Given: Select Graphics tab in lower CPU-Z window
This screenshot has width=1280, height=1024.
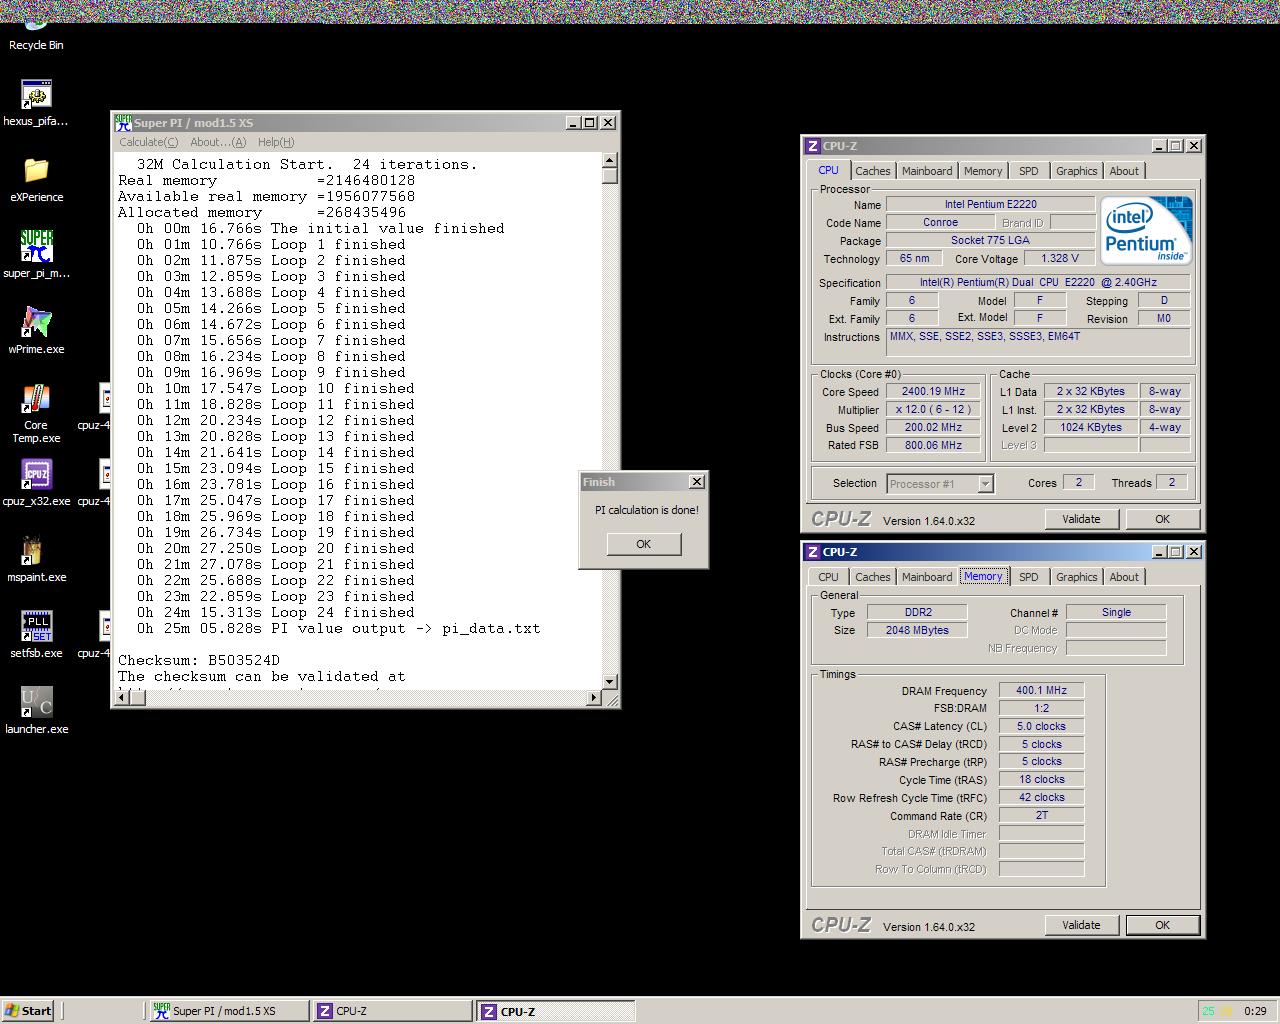Looking at the screenshot, I should tap(1076, 577).
